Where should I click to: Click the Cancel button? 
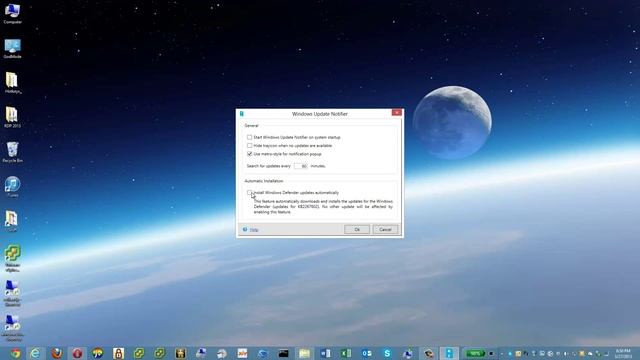[385, 229]
